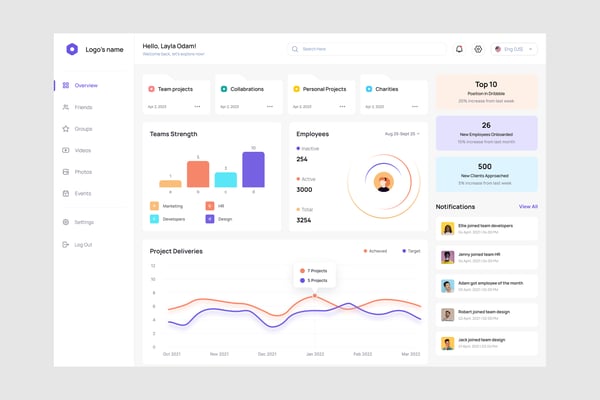Viewport: 600px width, 400px height.
Task: Click the red HR bar in chart
Action: [x=198, y=174]
